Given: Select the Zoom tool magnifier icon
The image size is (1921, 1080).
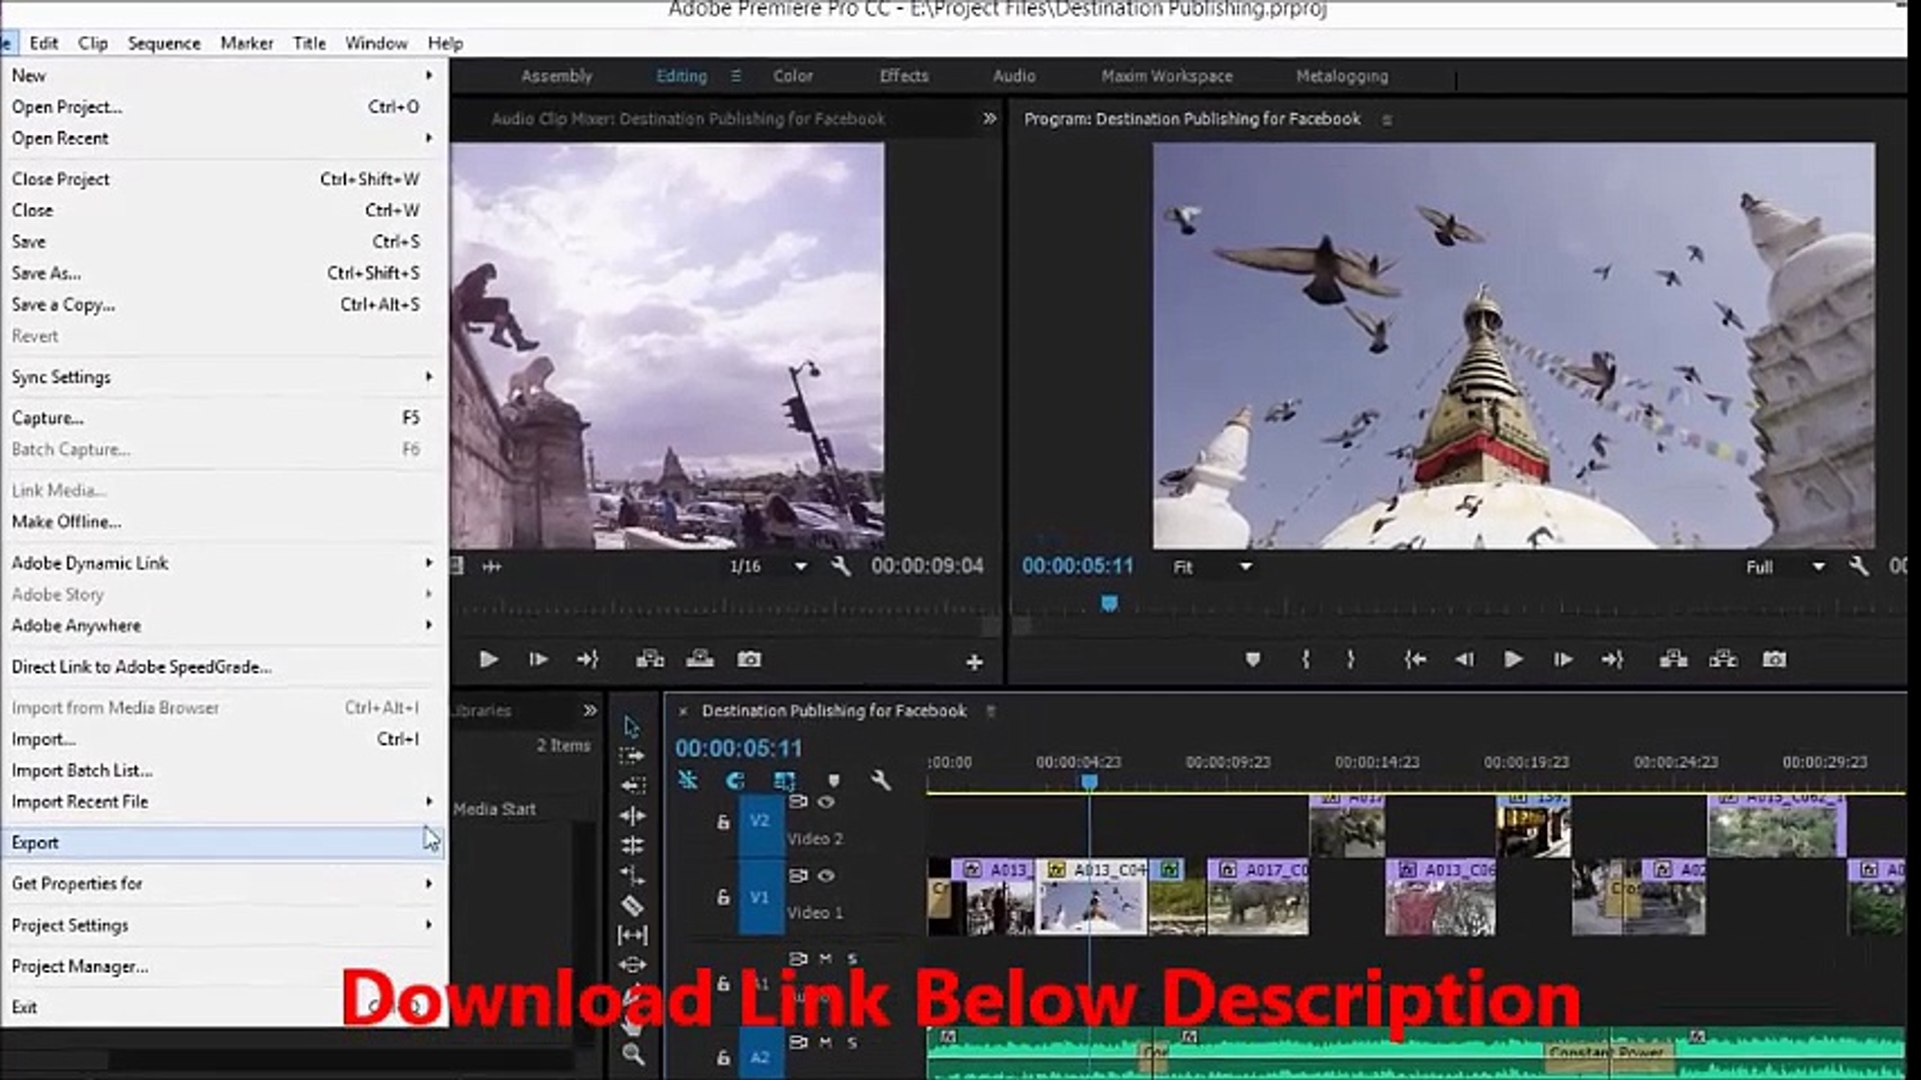Looking at the screenshot, I should 633,1054.
